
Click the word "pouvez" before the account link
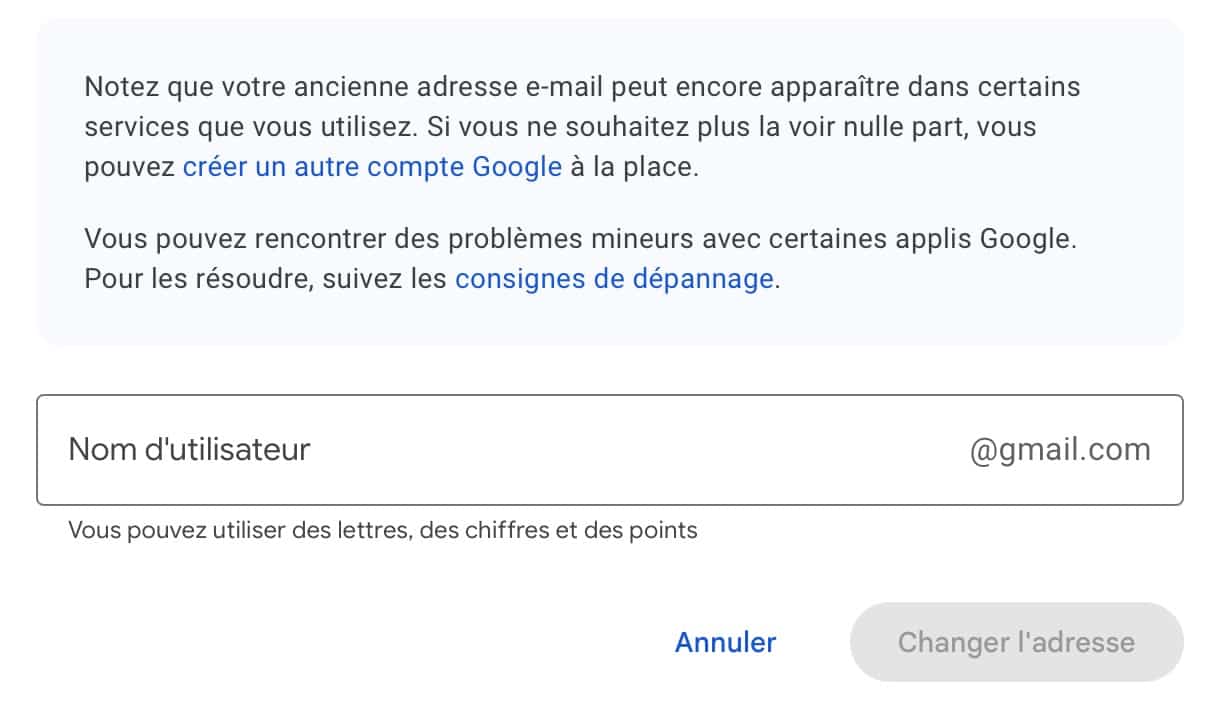[130, 167]
